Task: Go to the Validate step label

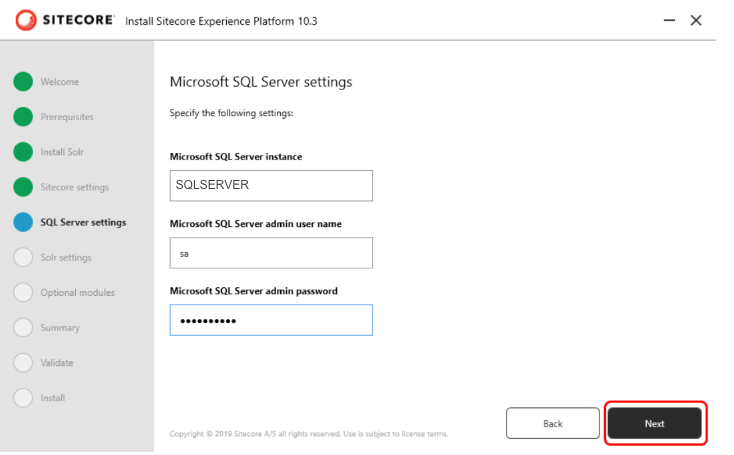Action: click(x=57, y=363)
